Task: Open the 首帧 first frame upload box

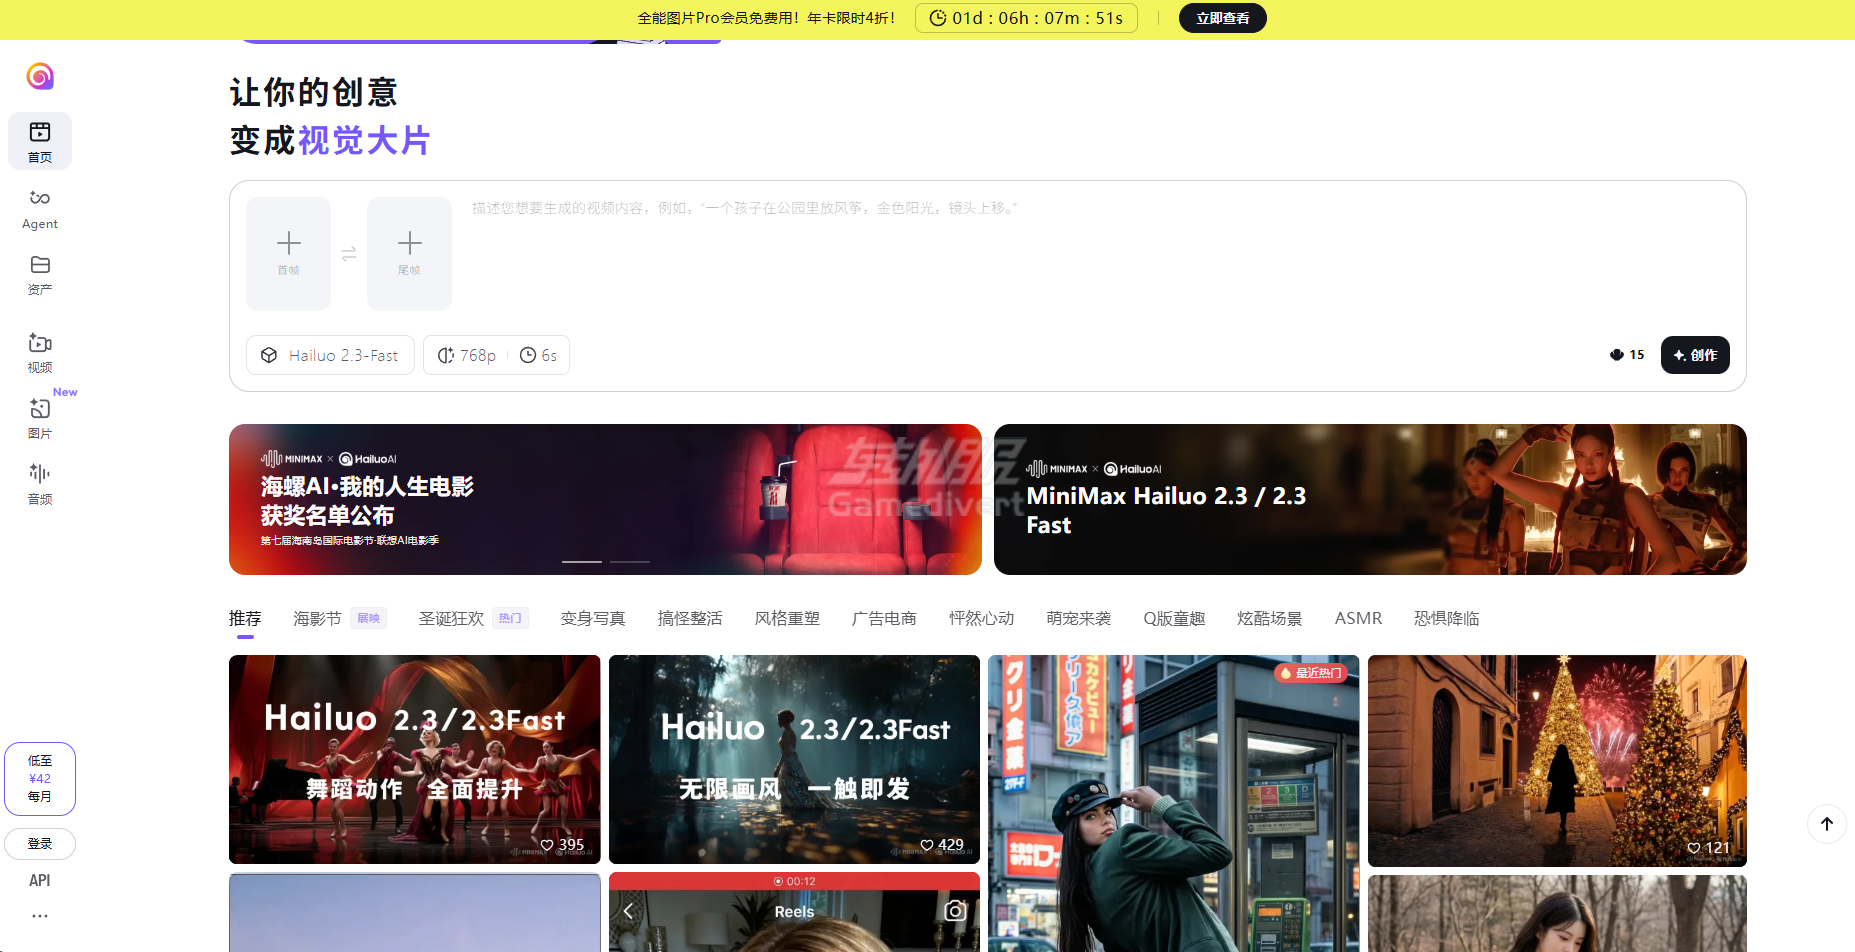Action: tap(288, 253)
